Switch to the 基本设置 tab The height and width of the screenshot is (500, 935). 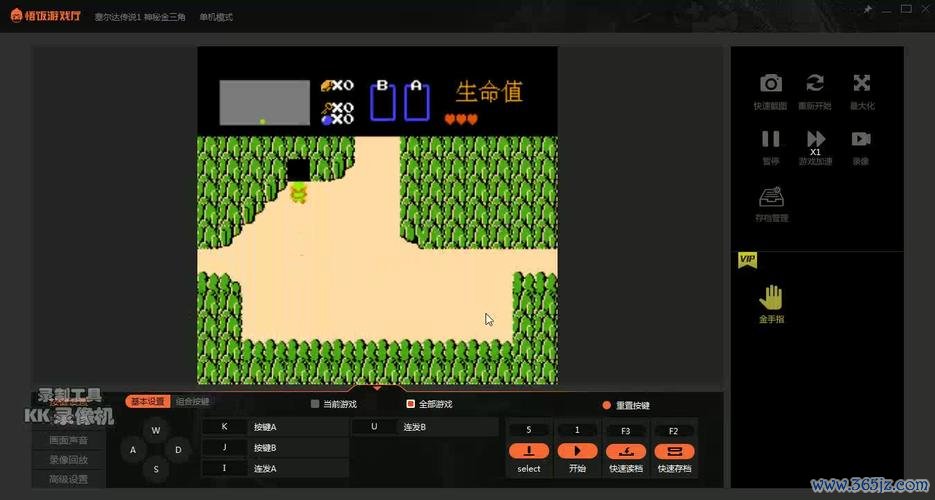tap(148, 402)
